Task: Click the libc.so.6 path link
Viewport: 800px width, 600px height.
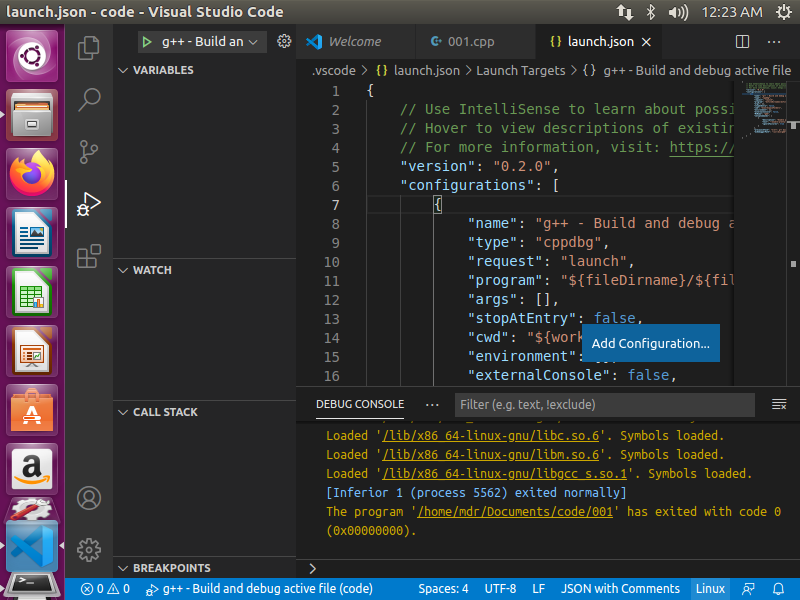Action: (490, 436)
